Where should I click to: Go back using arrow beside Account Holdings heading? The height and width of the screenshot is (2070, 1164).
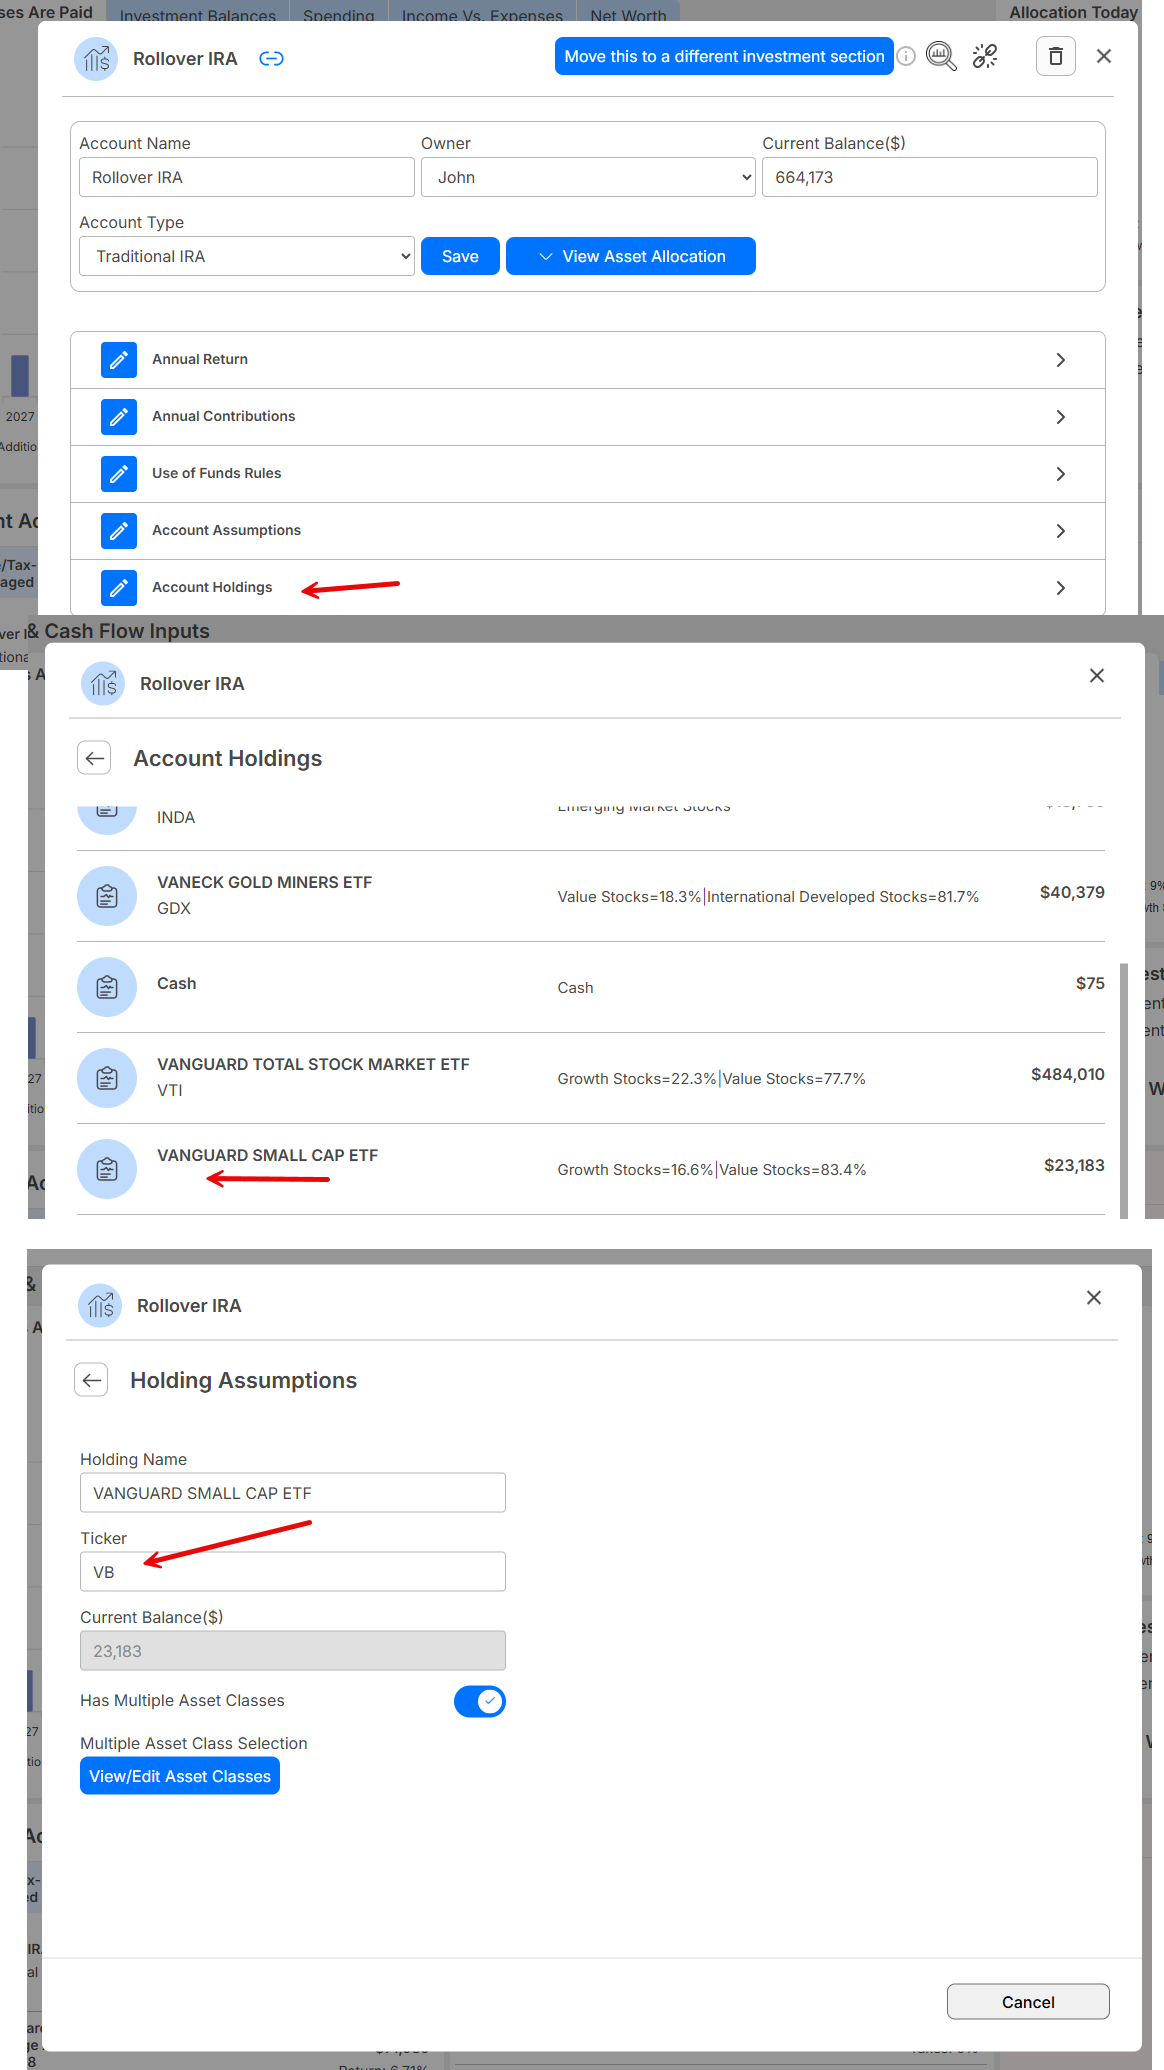94,758
